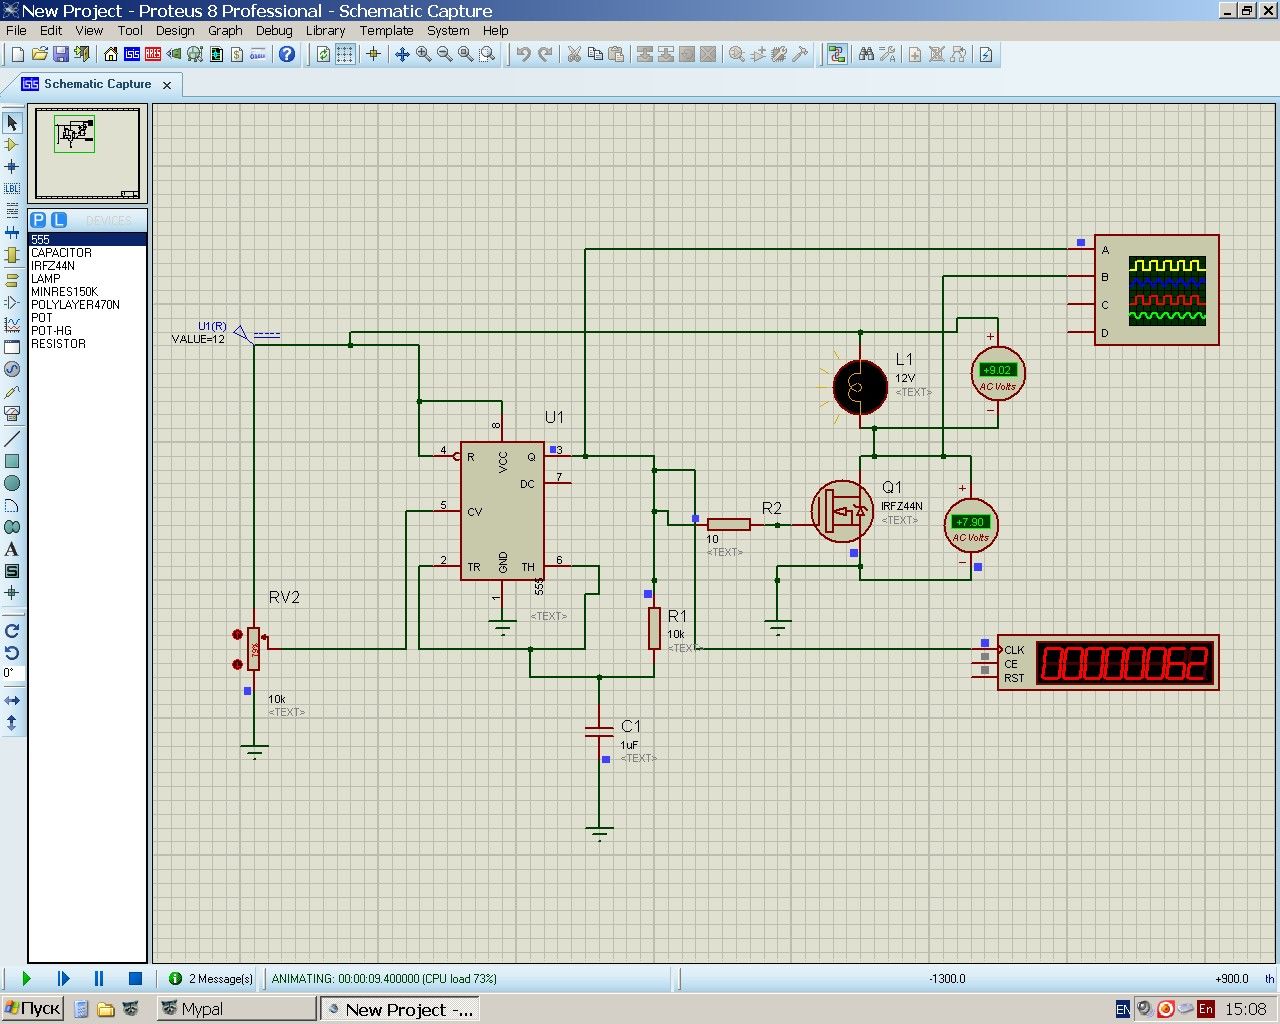Rotate clockwise using the rotation icon

pos(12,631)
